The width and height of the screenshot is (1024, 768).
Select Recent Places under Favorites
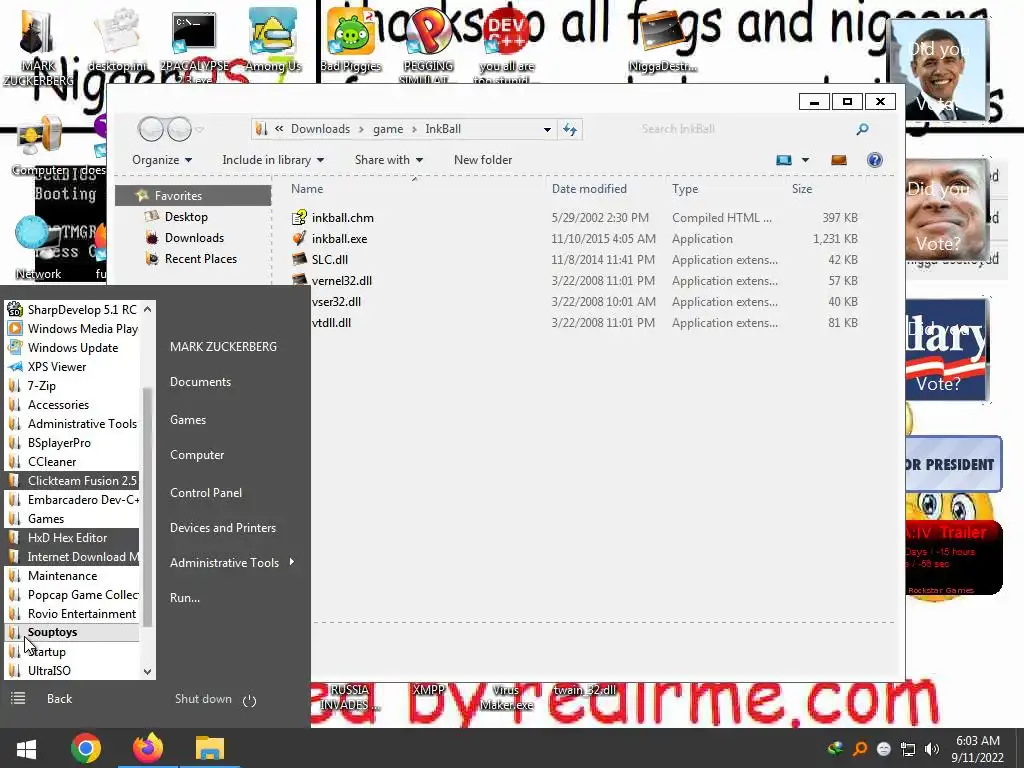(200, 259)
